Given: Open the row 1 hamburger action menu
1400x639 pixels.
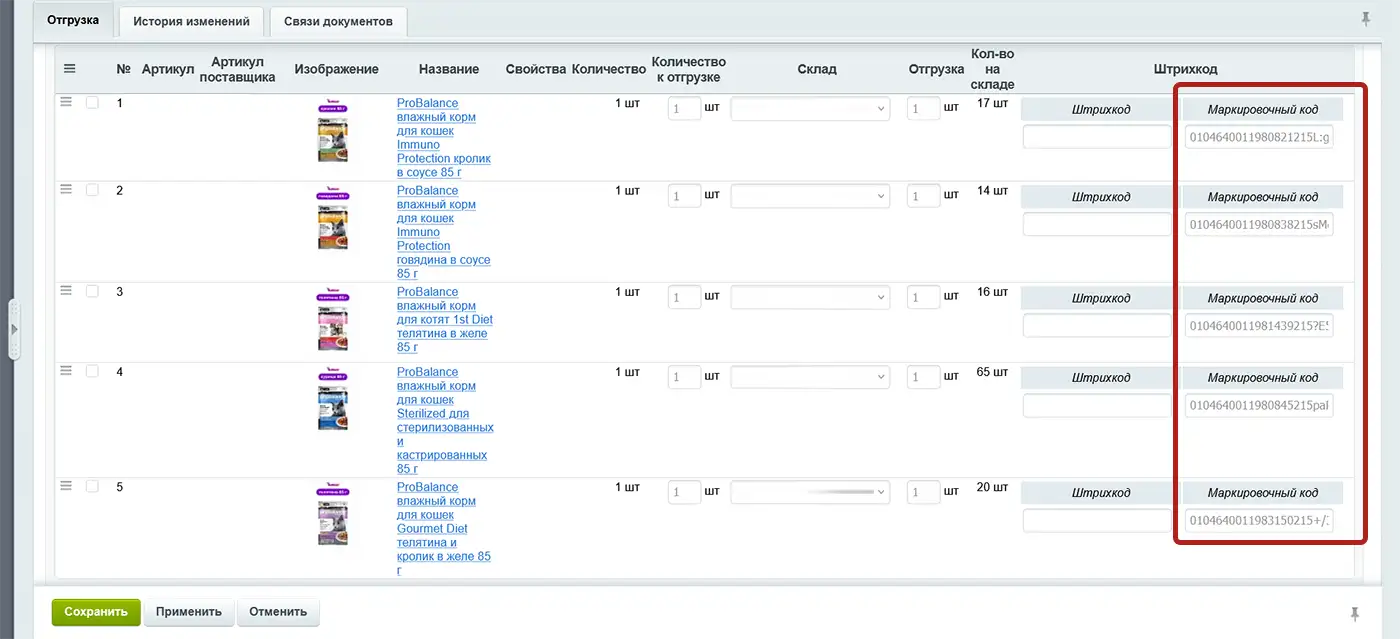Looking at the screenshot, I should (66, 102).
